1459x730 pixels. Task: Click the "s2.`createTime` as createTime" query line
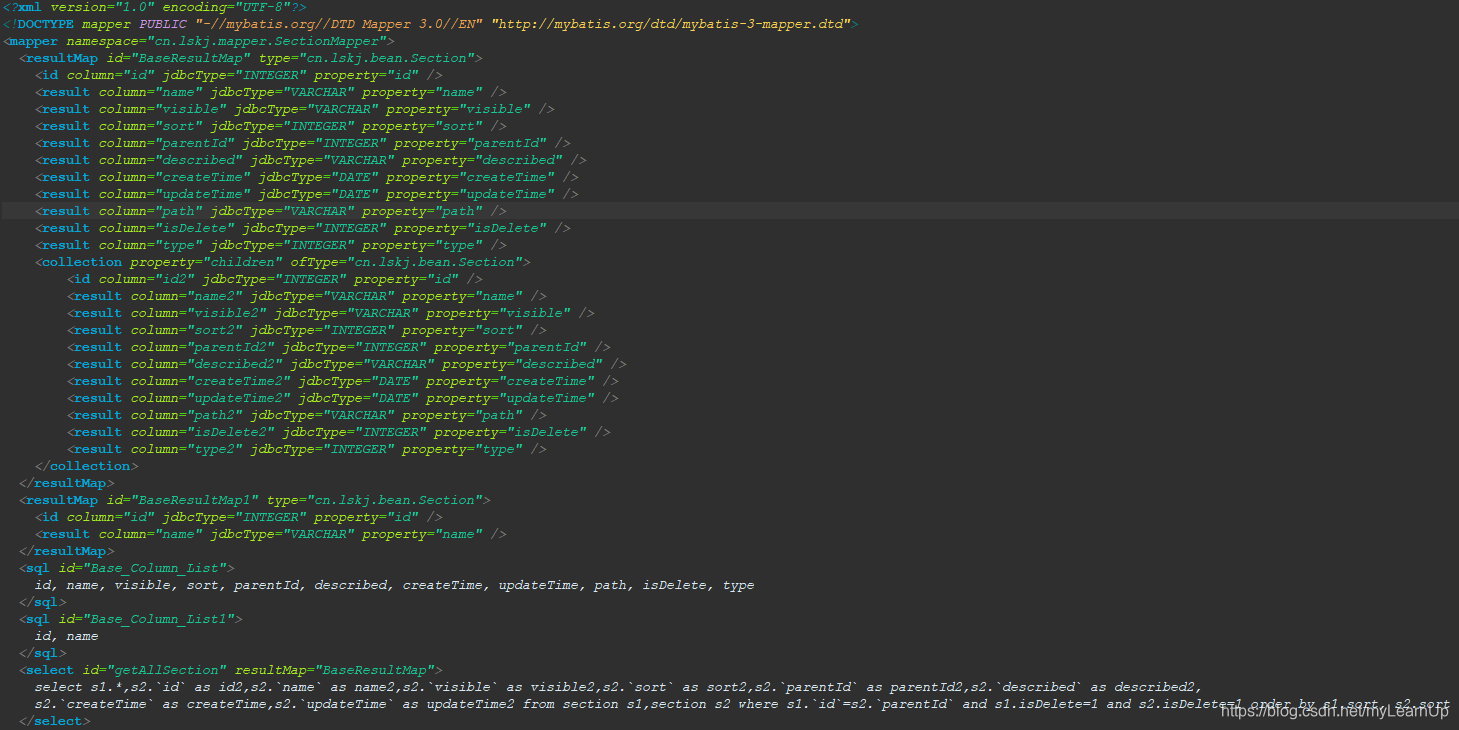742,704
